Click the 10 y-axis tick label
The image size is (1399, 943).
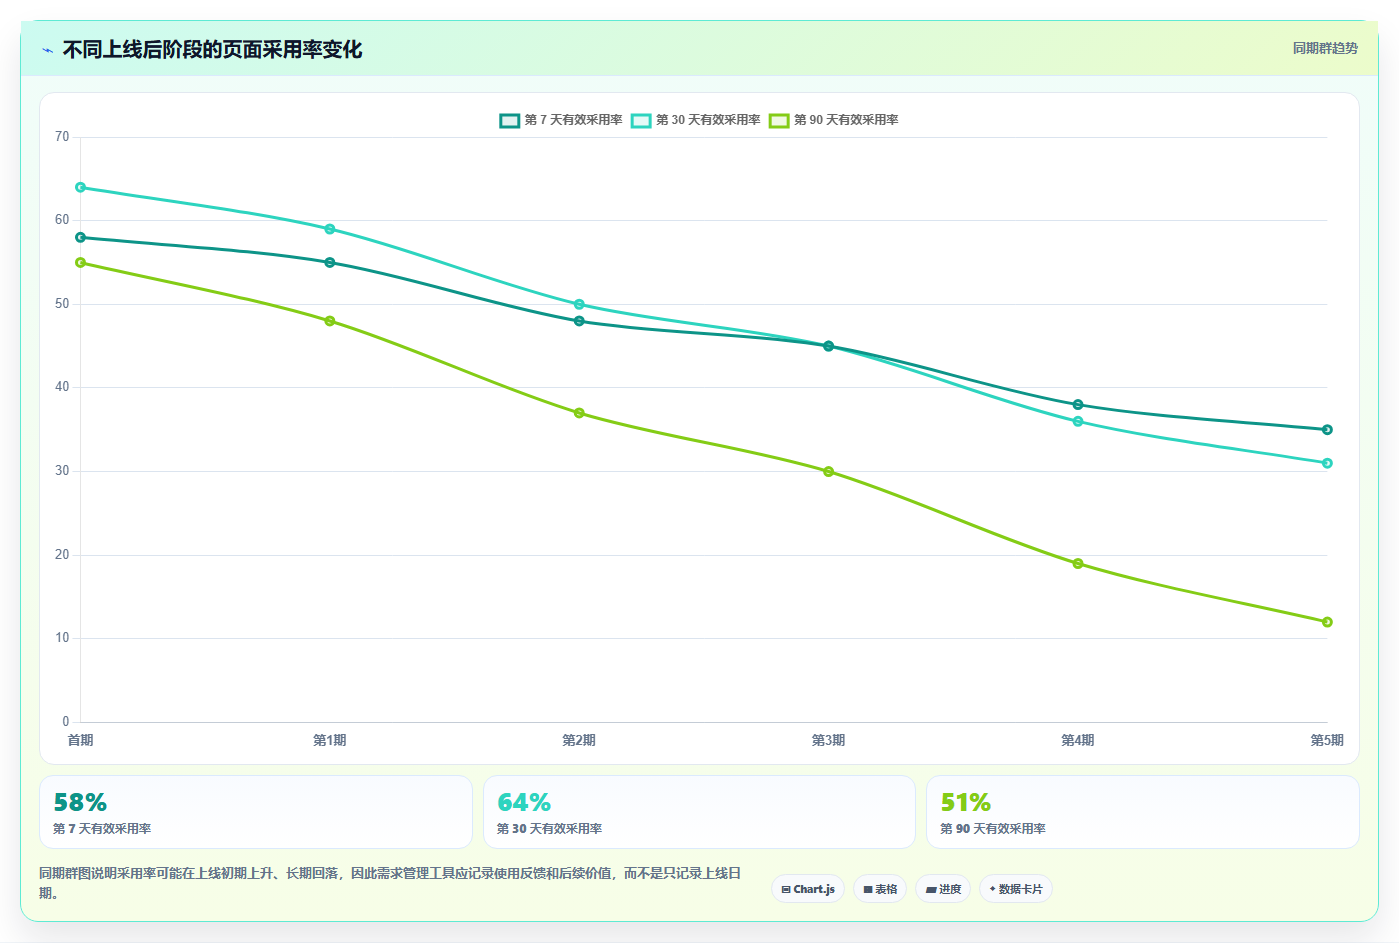click(62, 638)
